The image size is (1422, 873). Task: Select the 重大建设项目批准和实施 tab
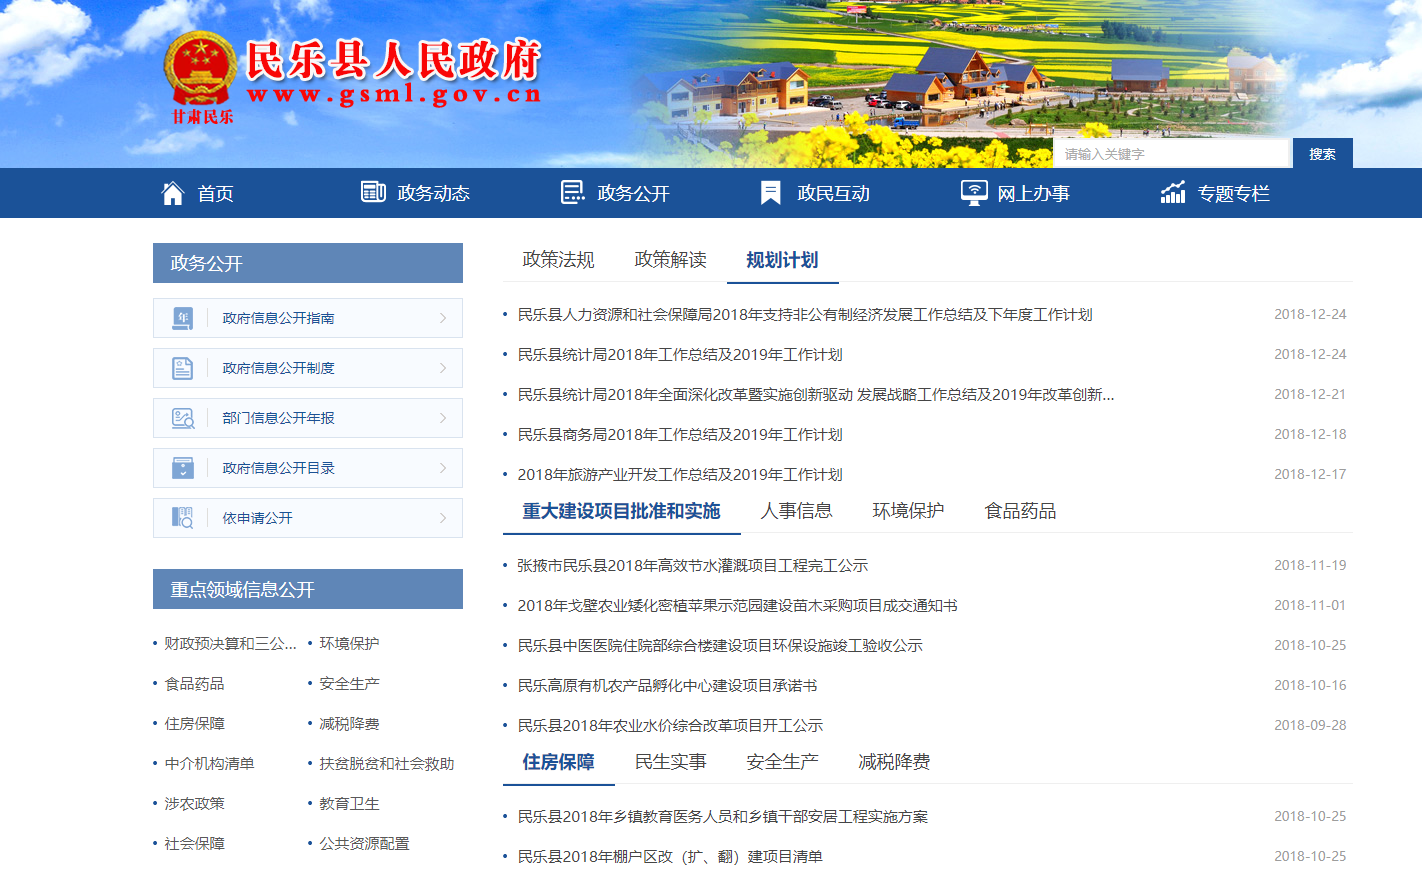click(621, 511)
